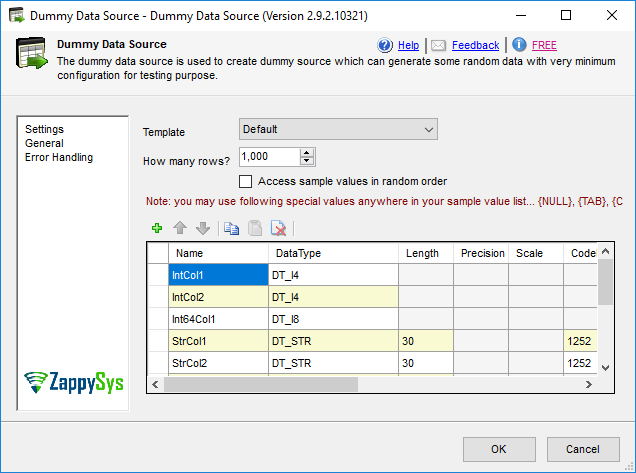Click the Dummy Data Source header icon
636x473 pixels.
pos(32,53)
